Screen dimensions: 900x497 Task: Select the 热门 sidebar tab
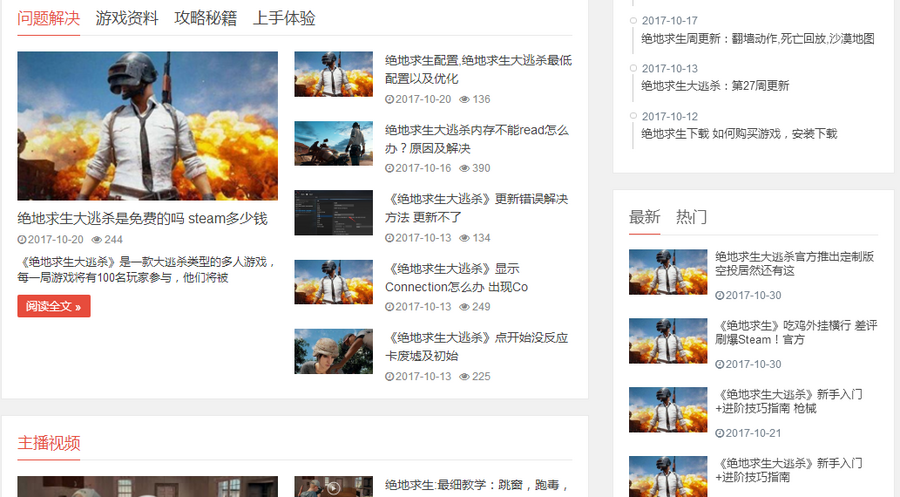coord(691,217)
